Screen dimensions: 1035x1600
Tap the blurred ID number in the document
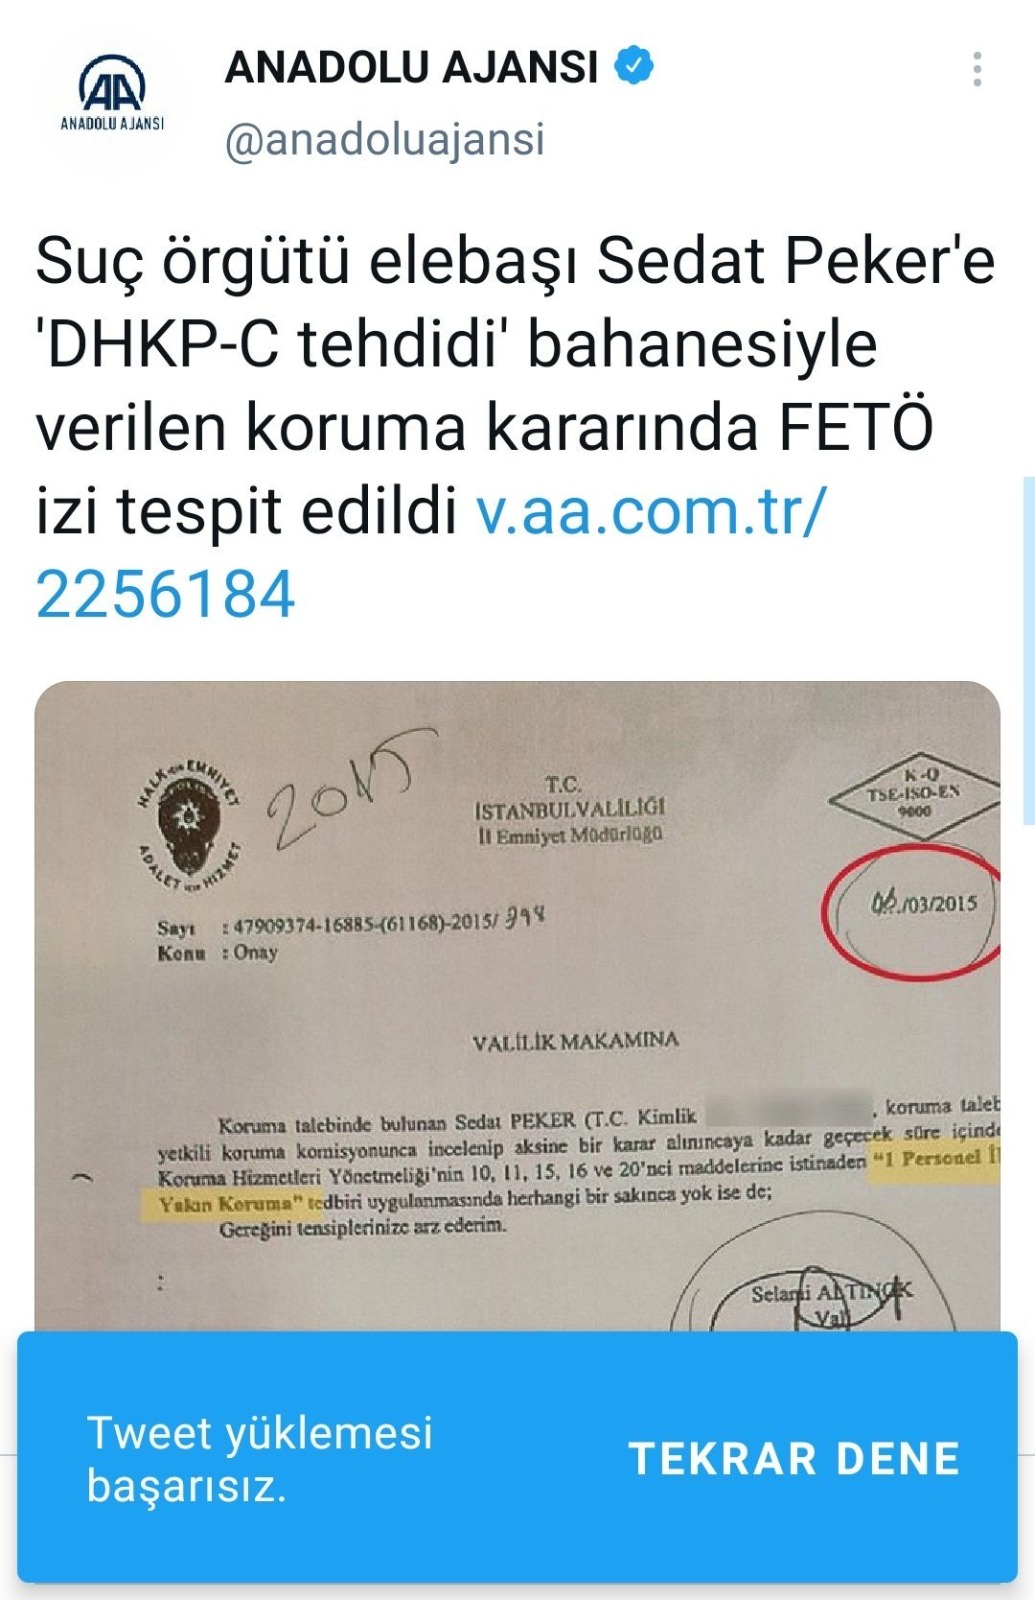tap(789, 1109)
